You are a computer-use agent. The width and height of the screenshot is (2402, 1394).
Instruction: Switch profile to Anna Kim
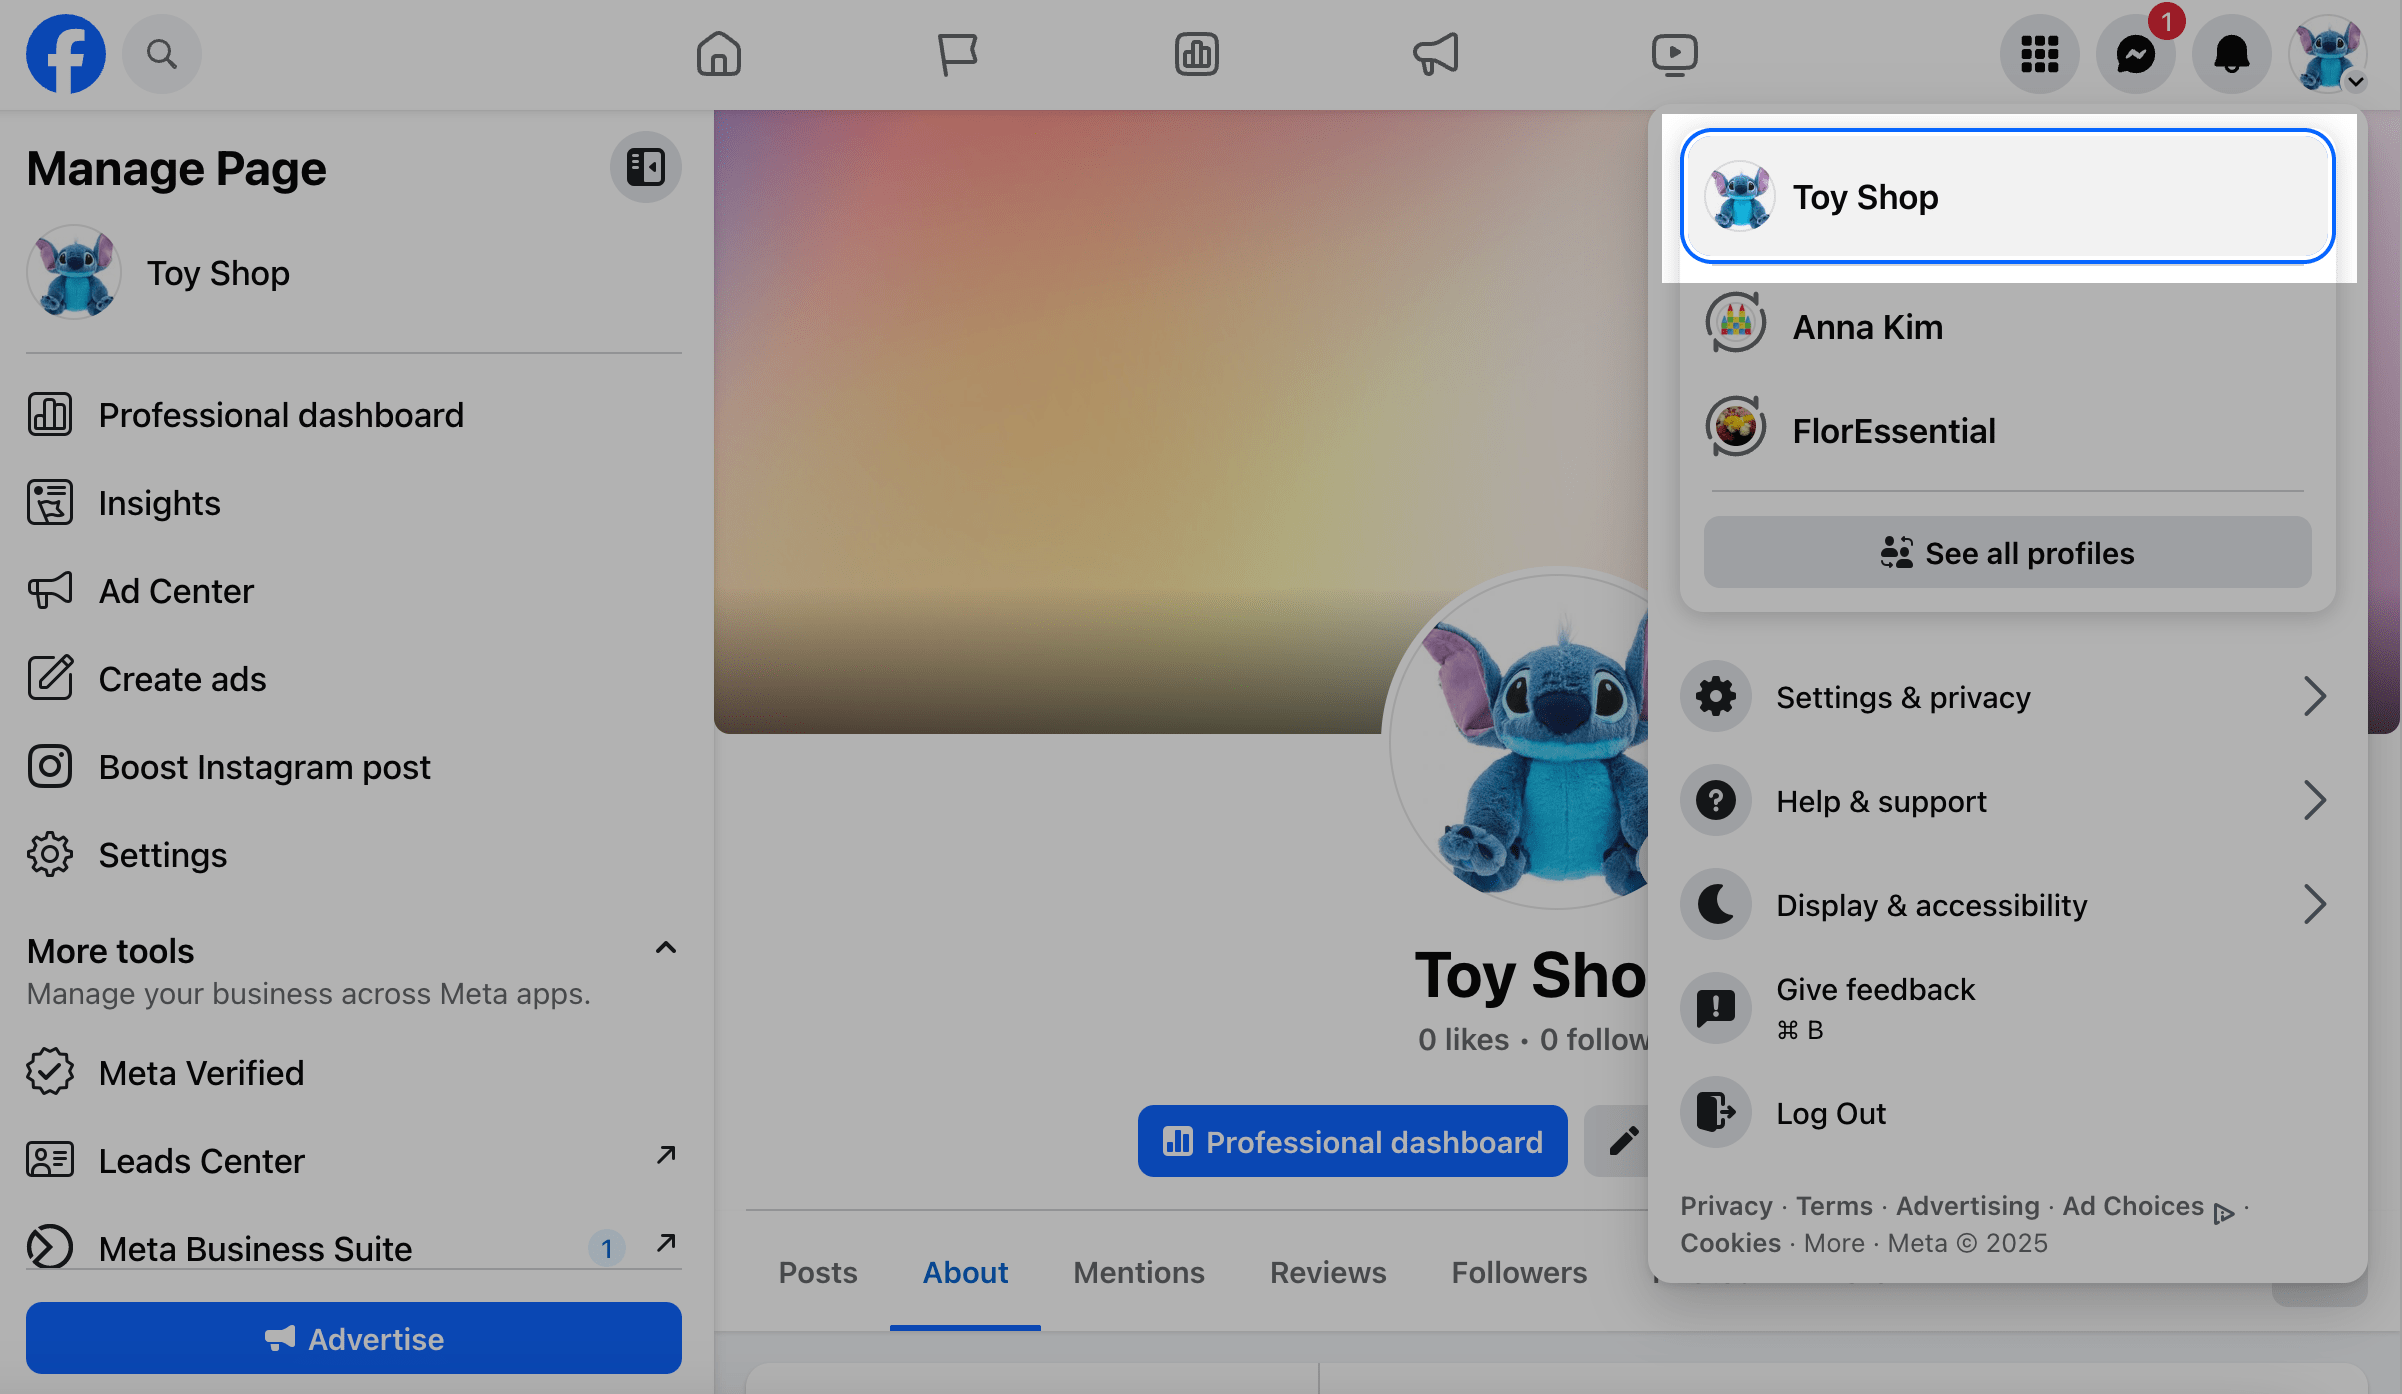[1867, 327]
